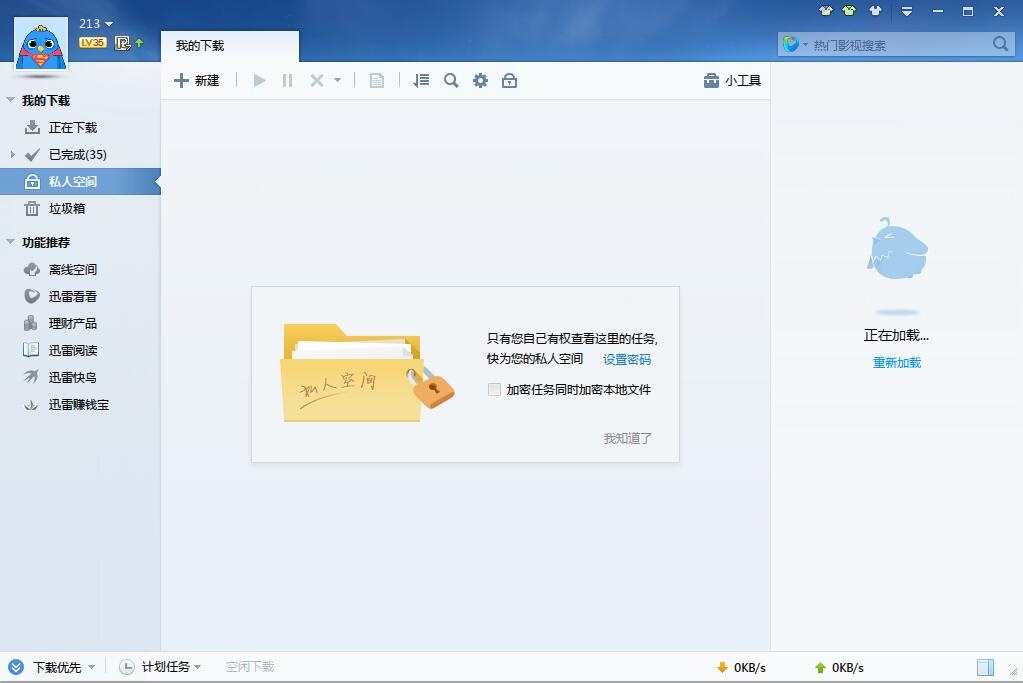Image resolution: width=1023 pixels, height=683 pixels.
Task: Click the 正在加载... text
Action: coord(896,335)
